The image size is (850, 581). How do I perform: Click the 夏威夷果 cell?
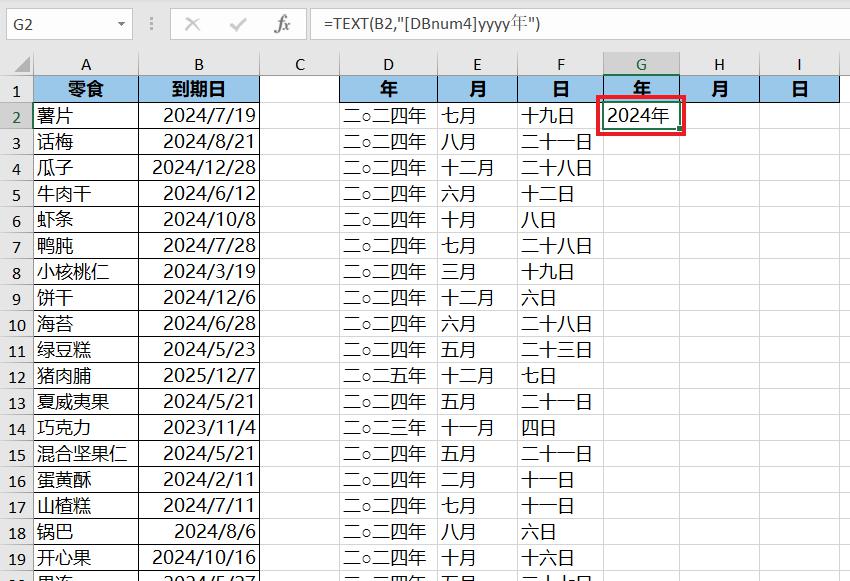[86, 402]
